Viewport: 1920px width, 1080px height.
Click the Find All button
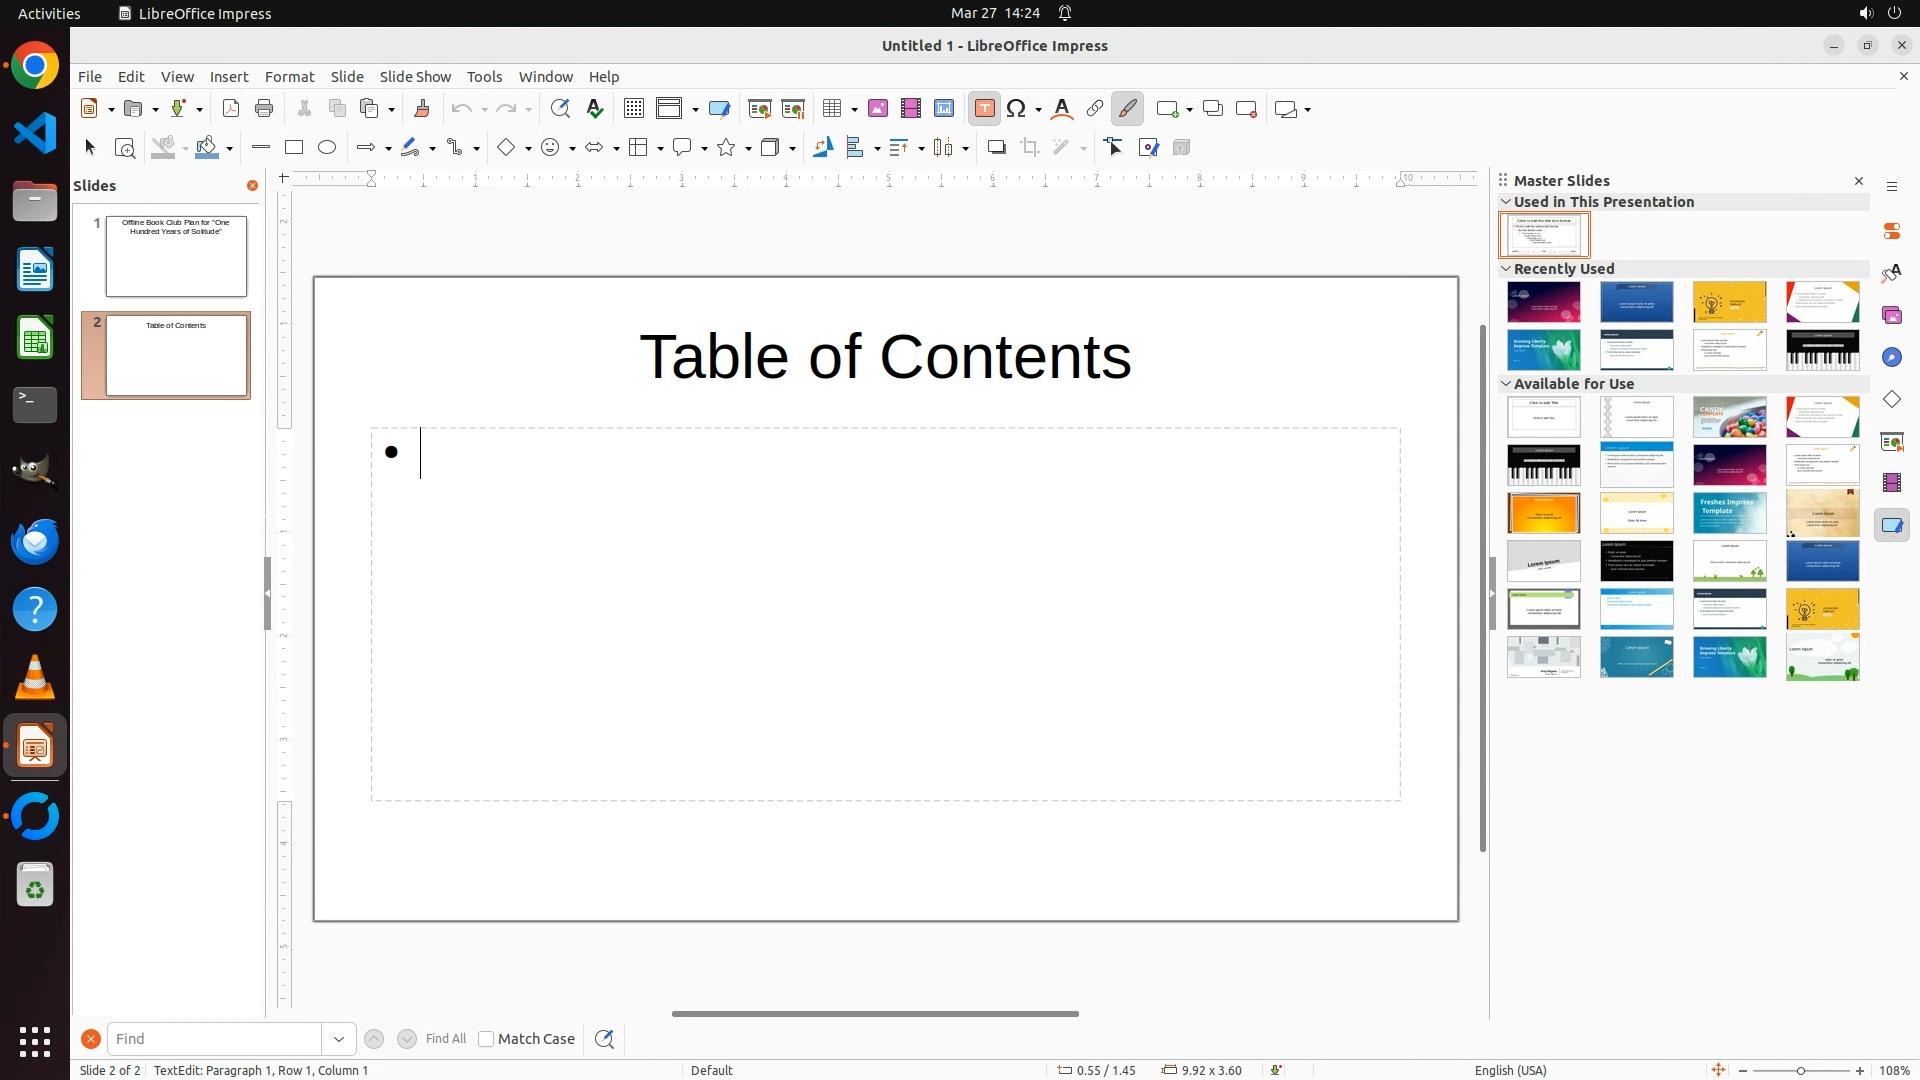click(445, 1039)
